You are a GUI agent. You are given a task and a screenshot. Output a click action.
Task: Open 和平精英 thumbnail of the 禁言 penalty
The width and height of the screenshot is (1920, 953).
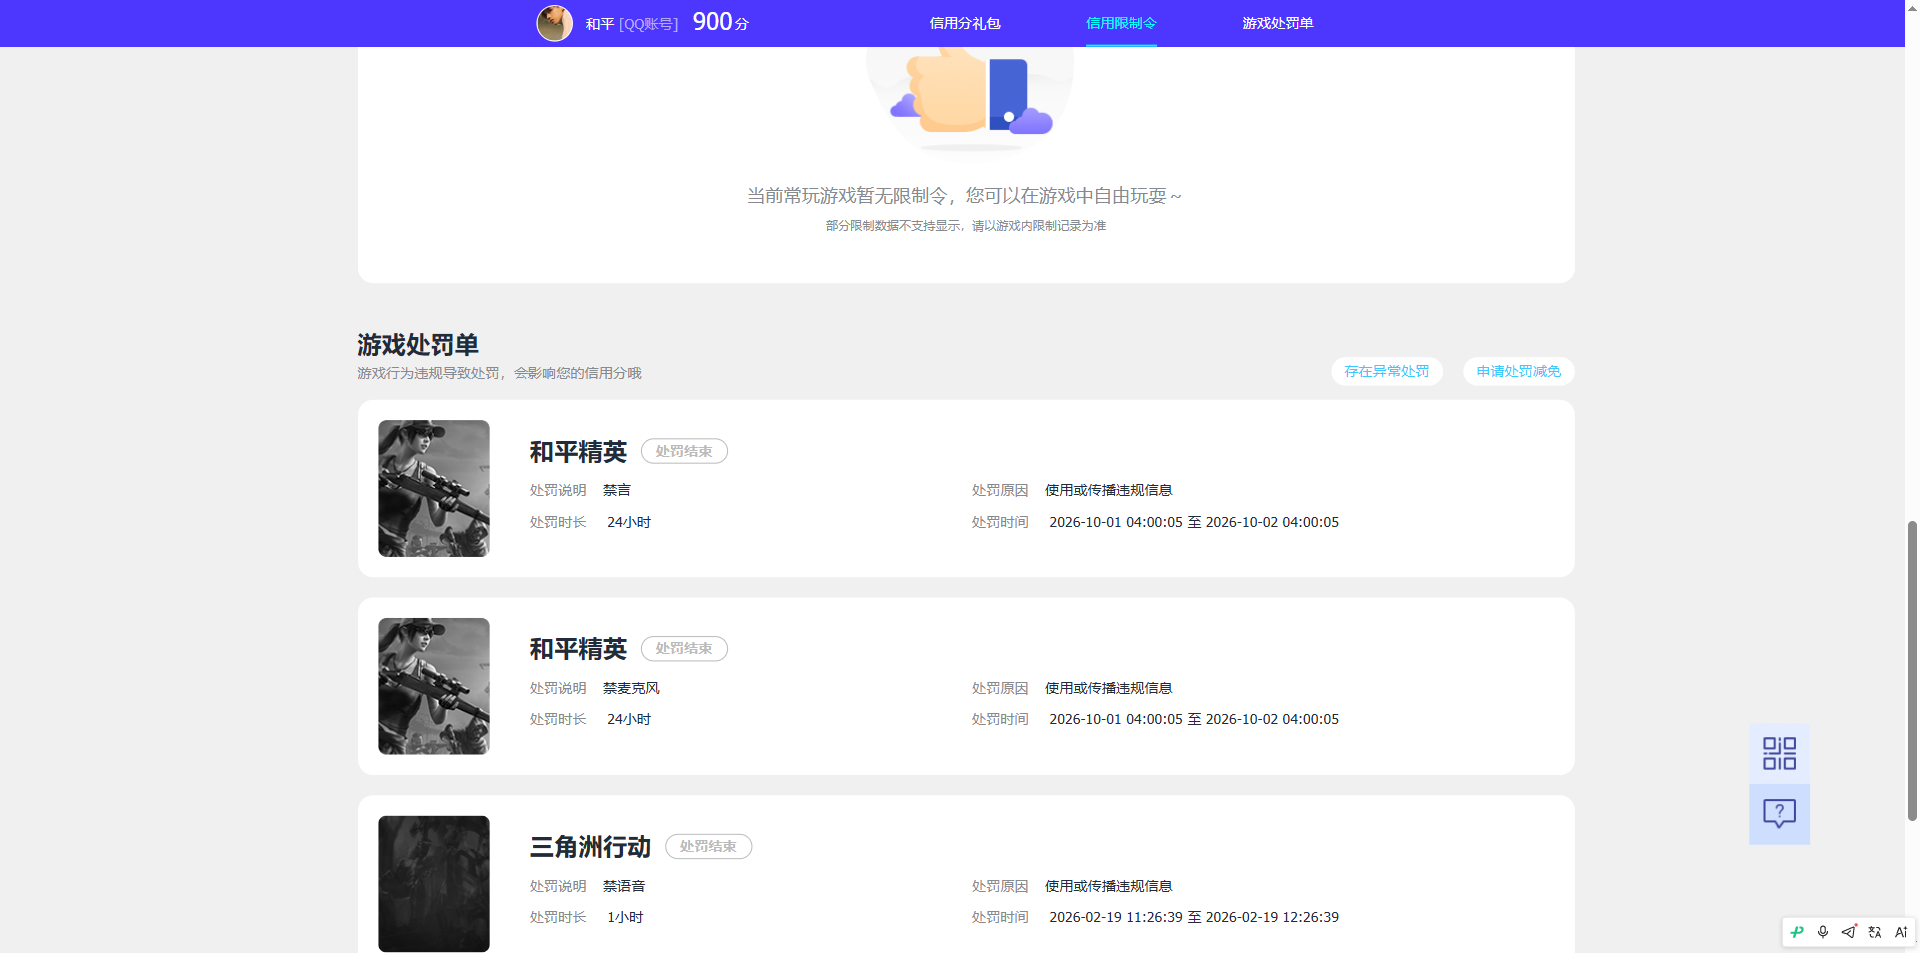[434, 488]
